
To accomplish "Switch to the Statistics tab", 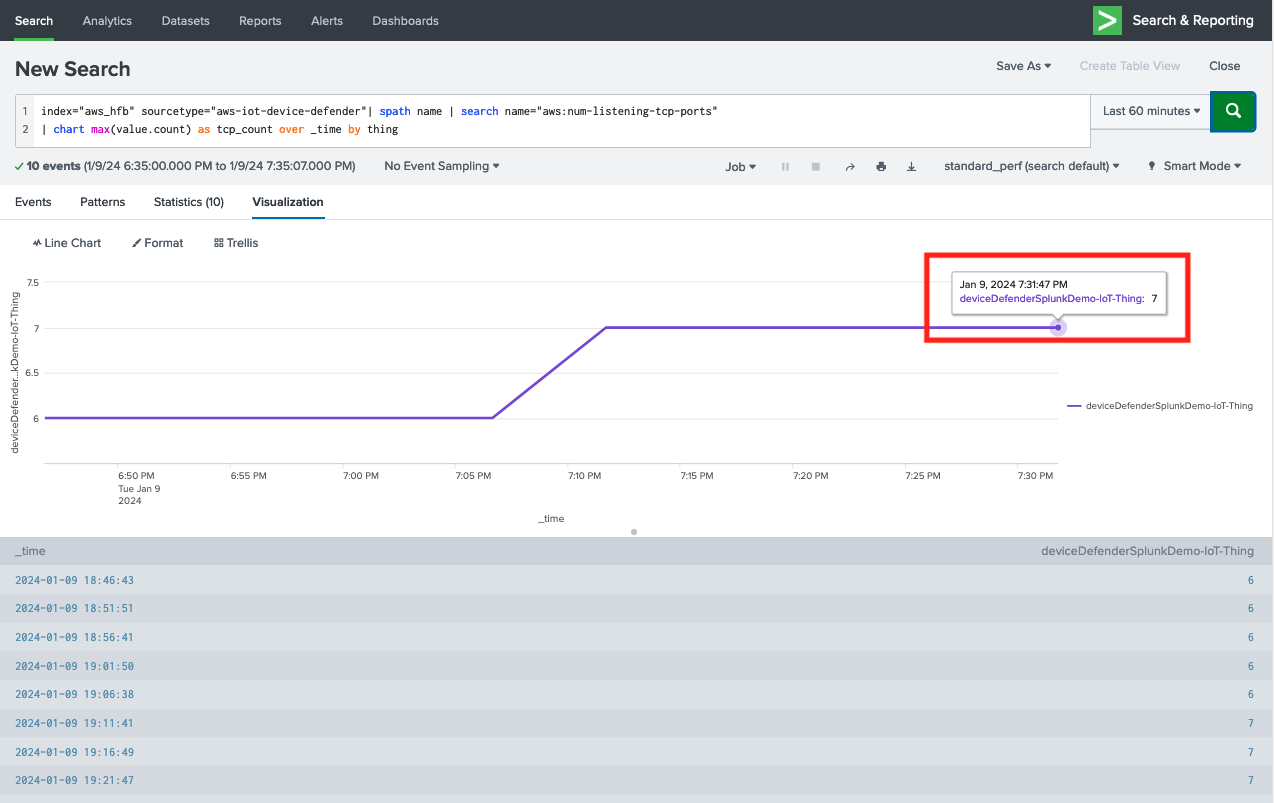I will (188, 202).
